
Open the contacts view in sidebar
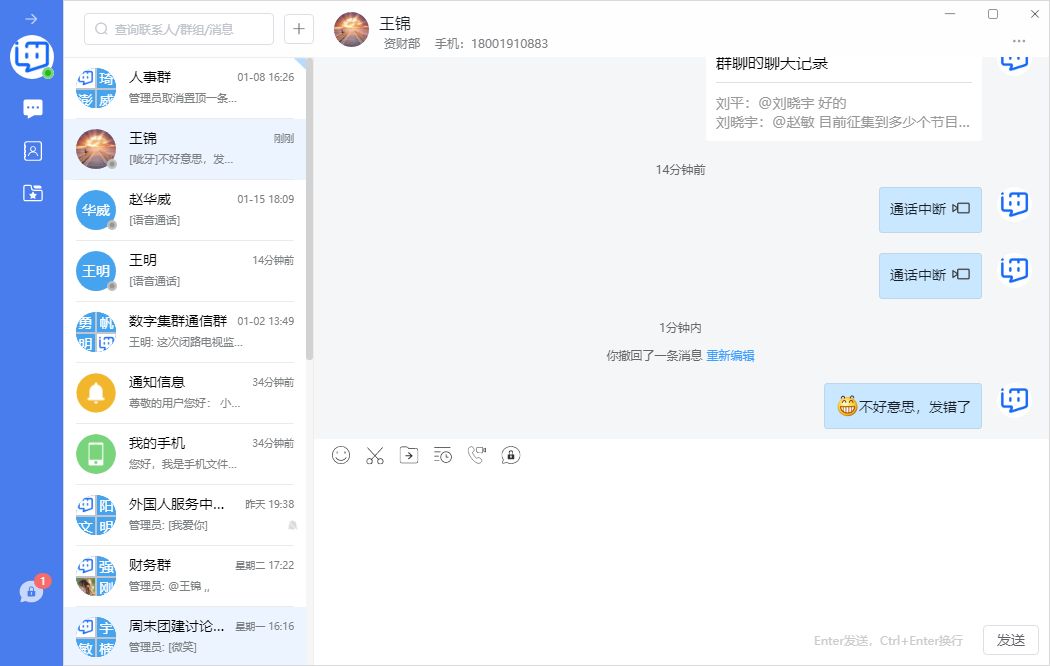(33, 151)
